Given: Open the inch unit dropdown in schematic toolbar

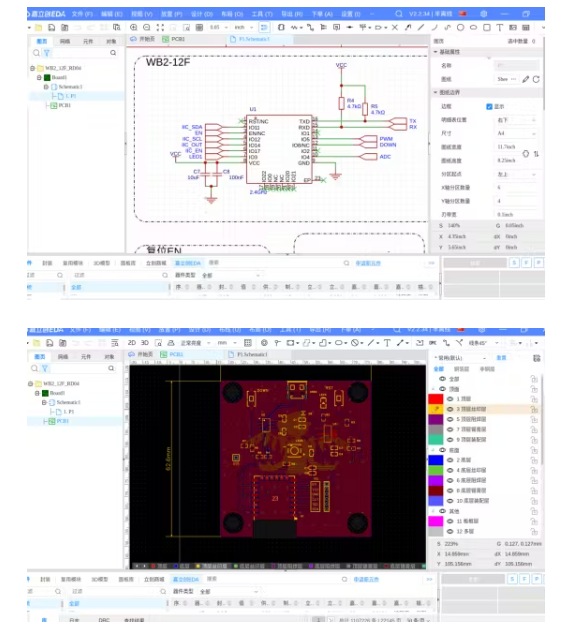Looking at the screenshot, I should click(244, 27).
